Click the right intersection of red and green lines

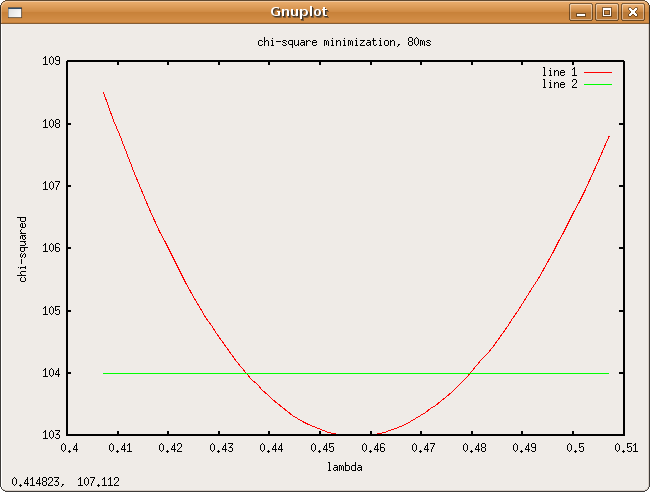click(x=470, y=374)
